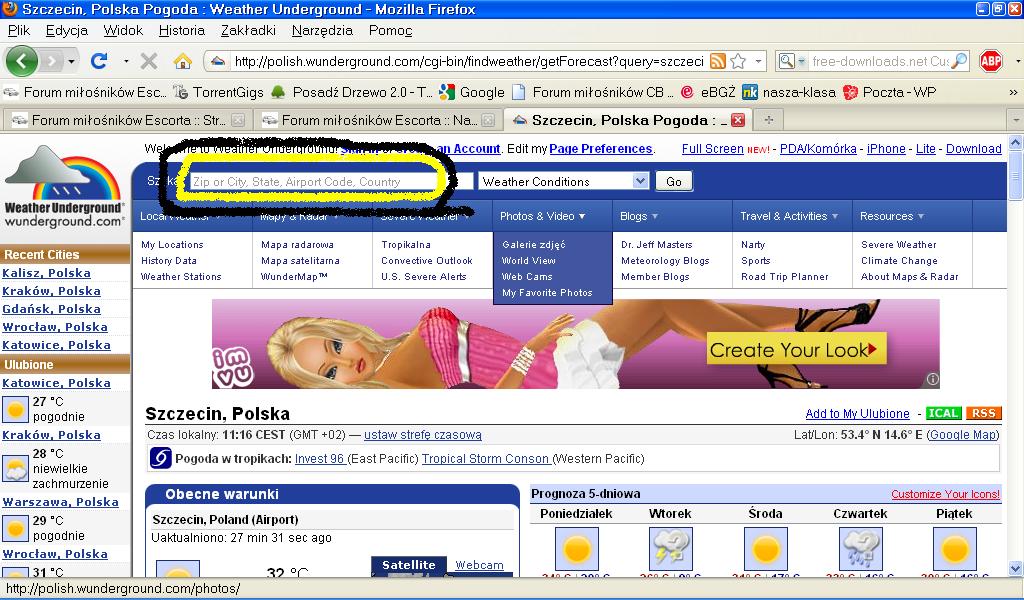Open the Zakładki menu
1024x600 pixels.
[x=248, y=30]
